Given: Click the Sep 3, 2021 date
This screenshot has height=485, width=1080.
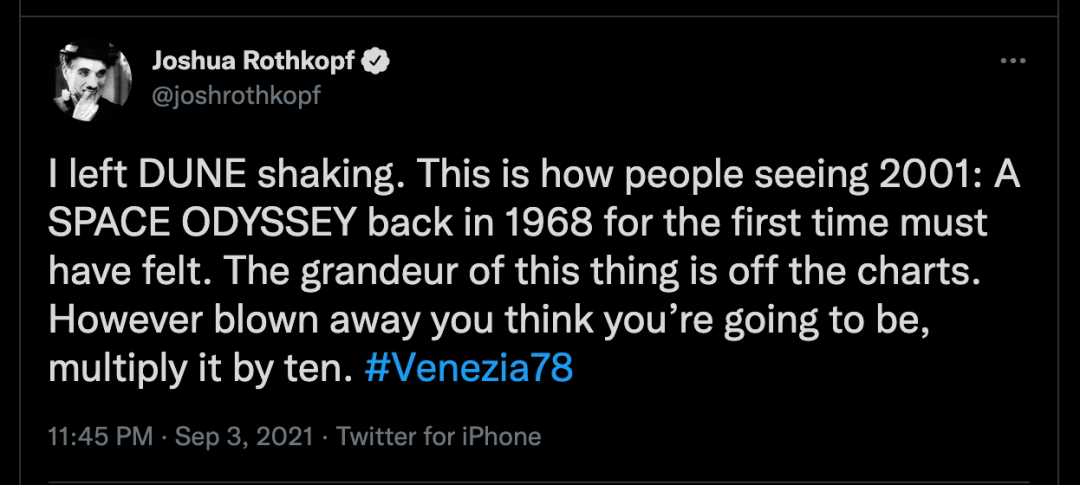Looking at the screenshot, I should coord(244,437).
